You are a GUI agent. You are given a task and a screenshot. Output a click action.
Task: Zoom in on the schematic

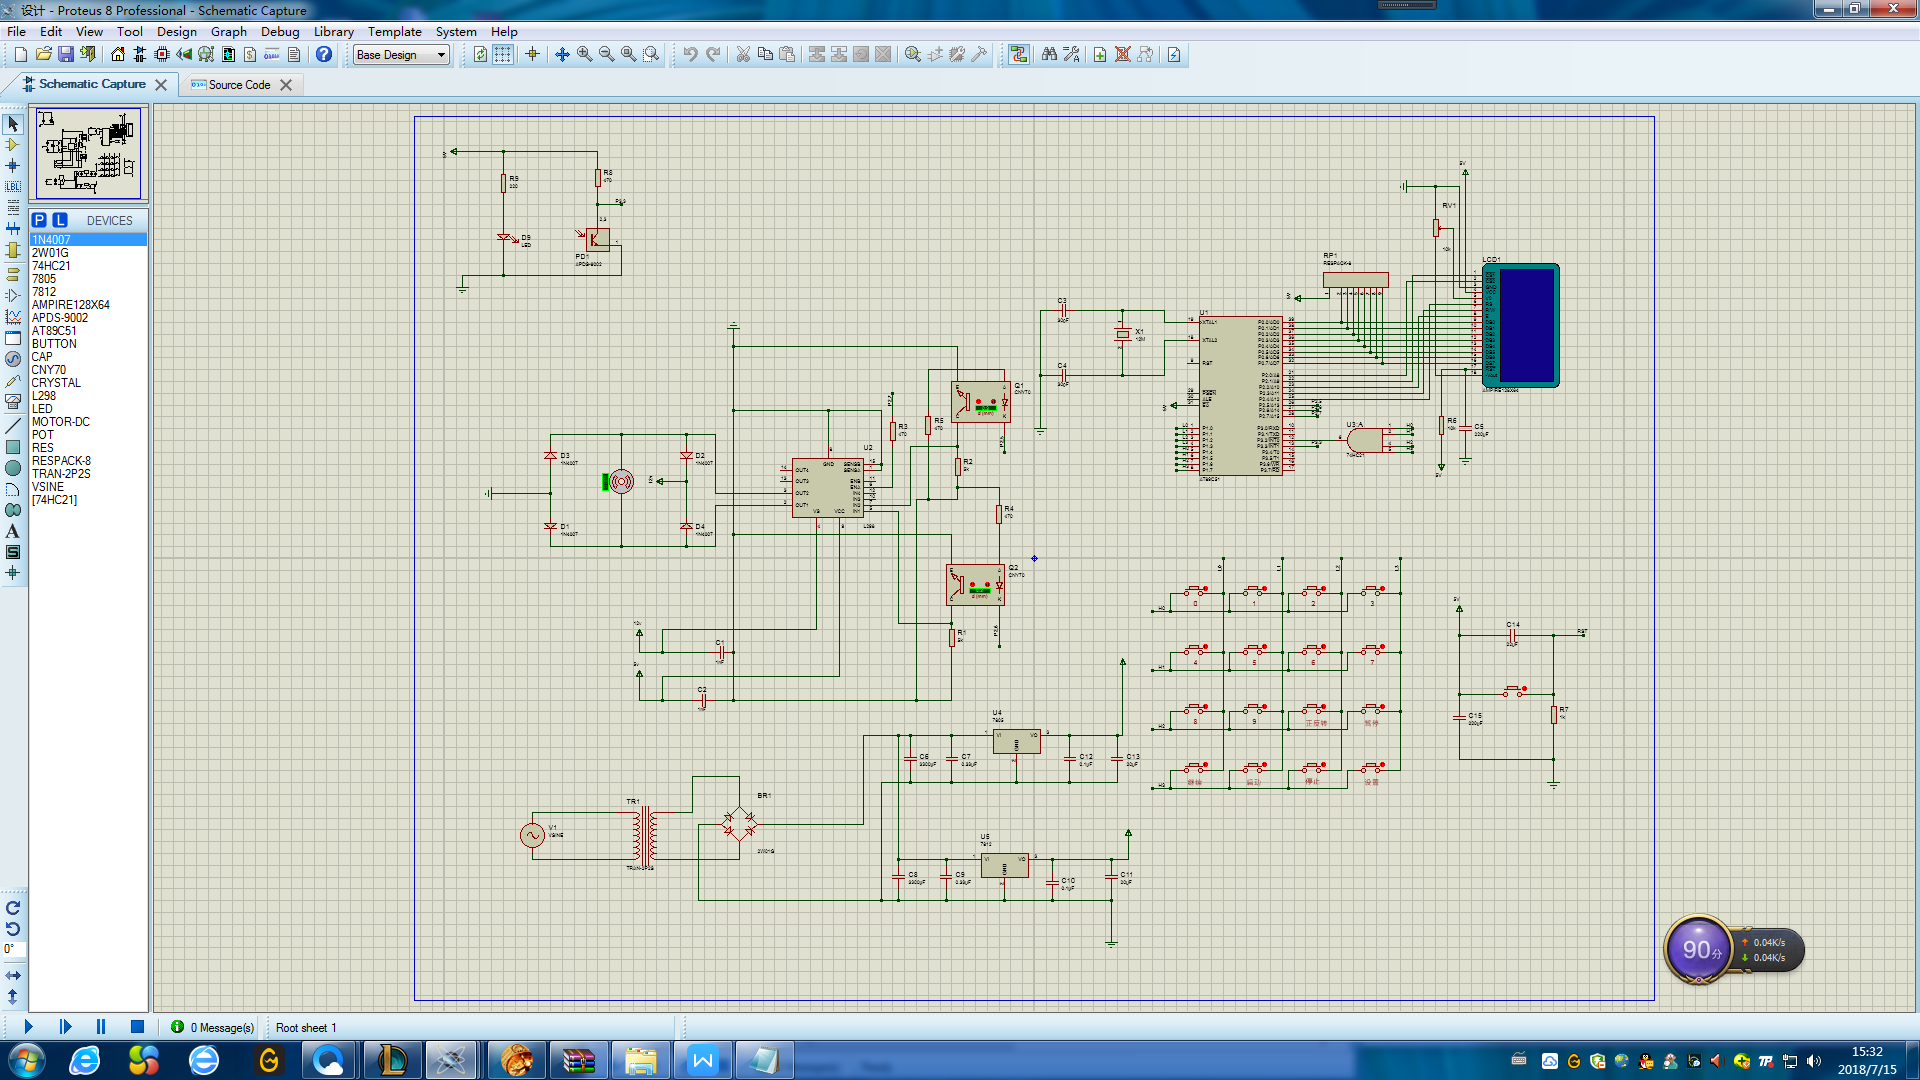point(584,55)
